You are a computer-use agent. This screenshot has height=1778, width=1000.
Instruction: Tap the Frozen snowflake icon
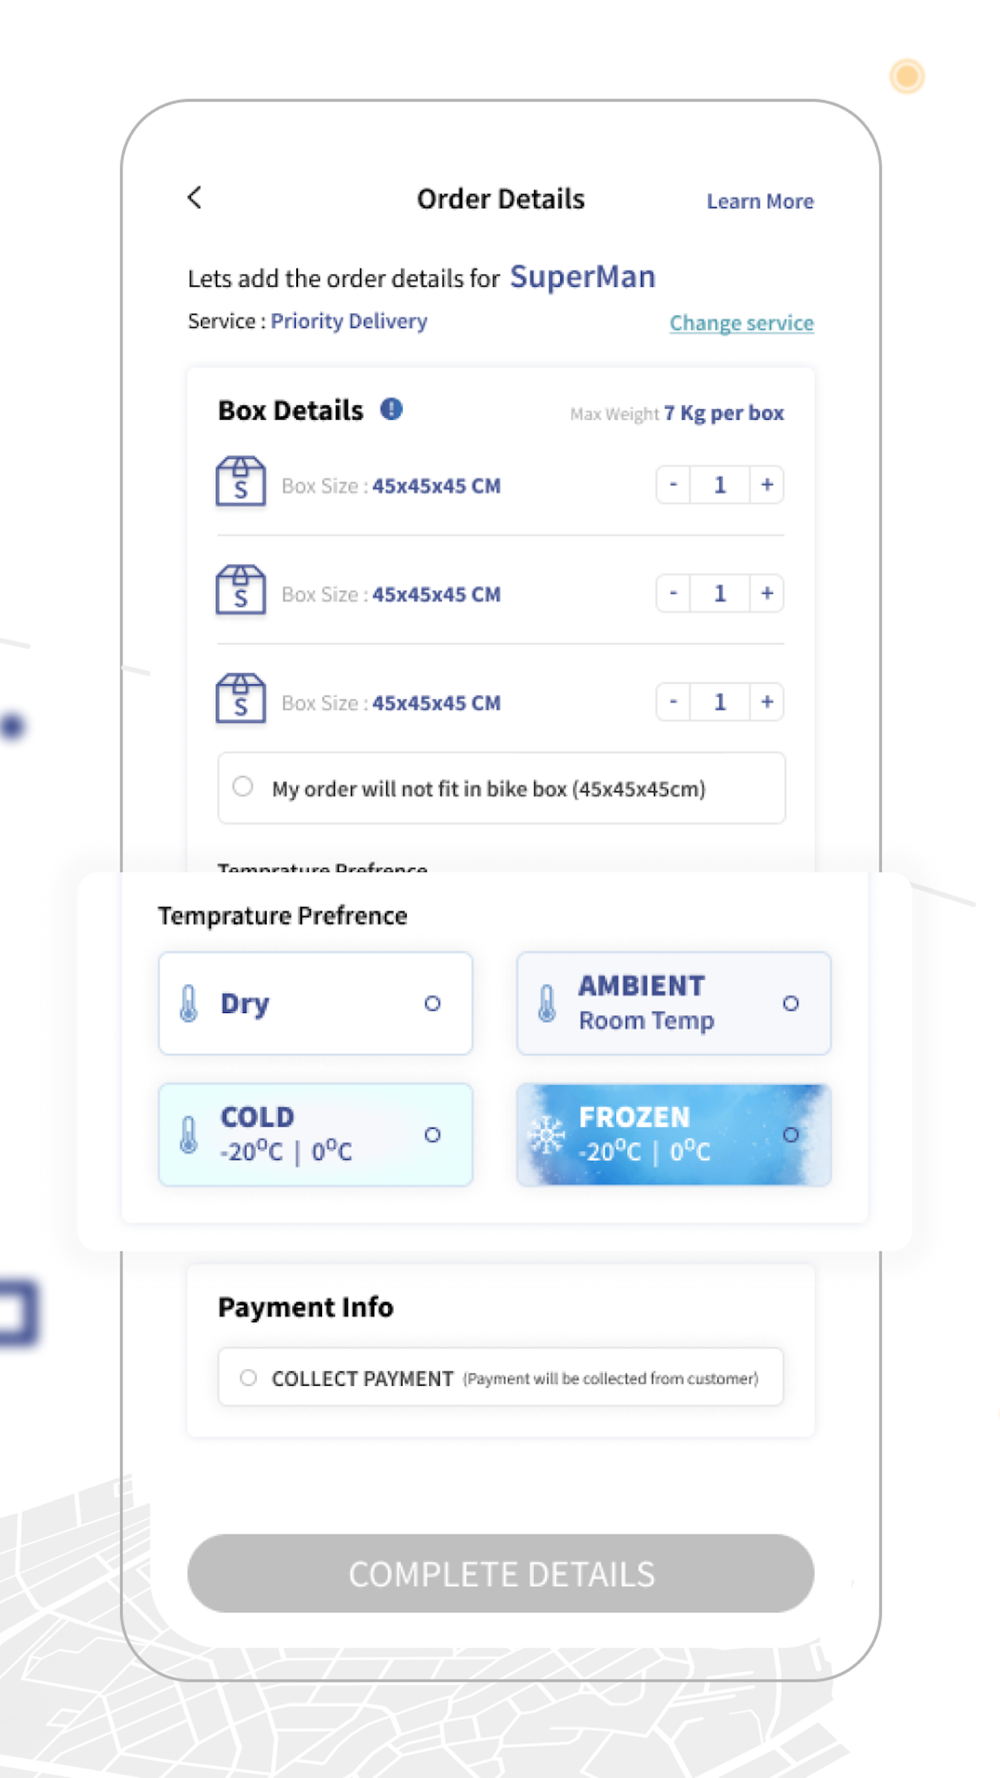[x=547, y=1134]
